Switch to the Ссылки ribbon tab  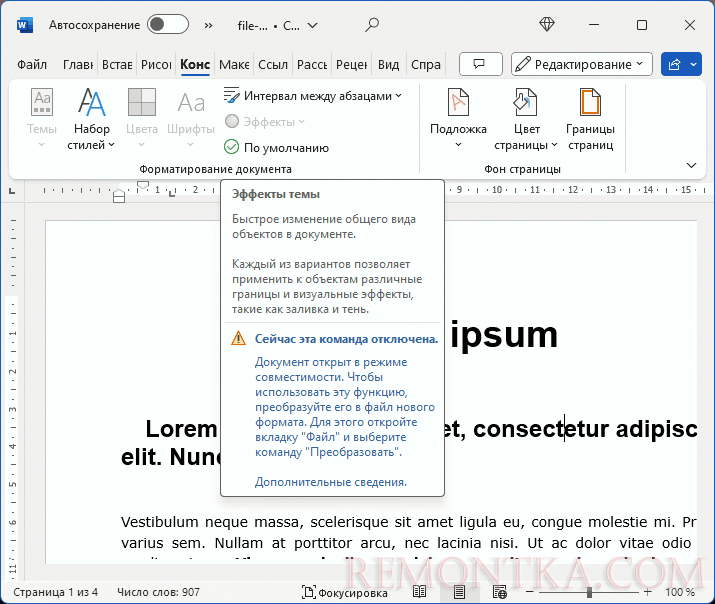pyautogui.click(x=273, y=65)
